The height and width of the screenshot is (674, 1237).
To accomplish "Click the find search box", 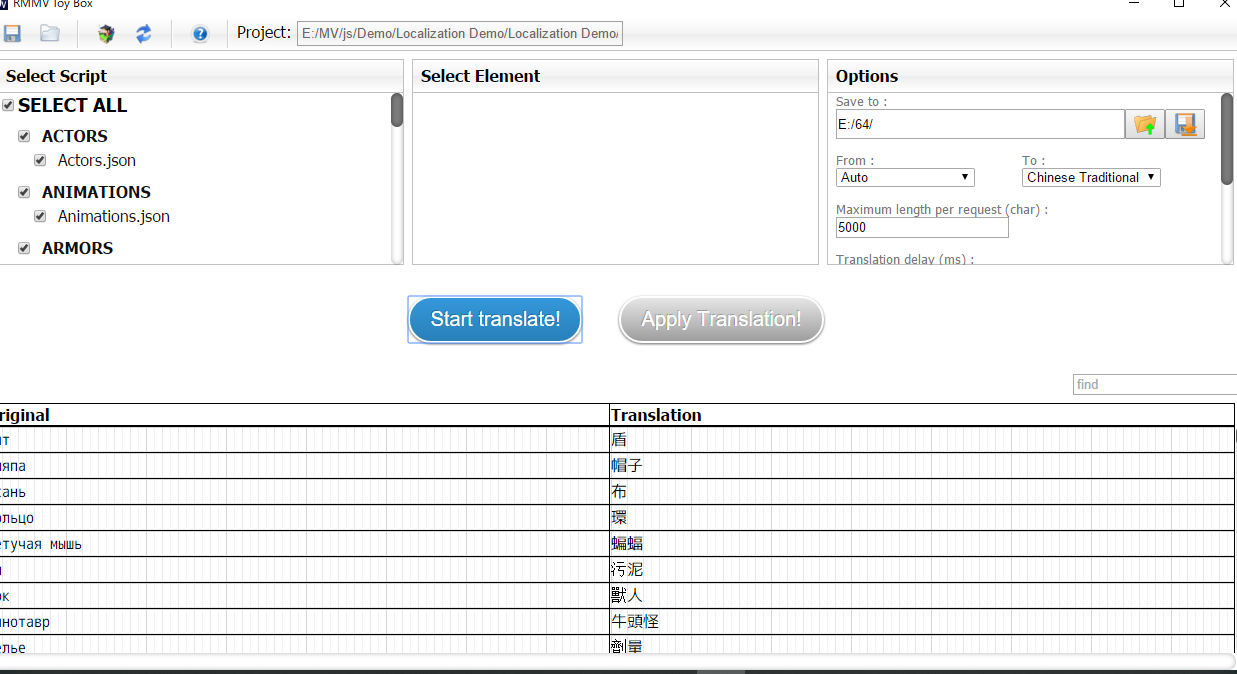I will [x=1155, y=384].
